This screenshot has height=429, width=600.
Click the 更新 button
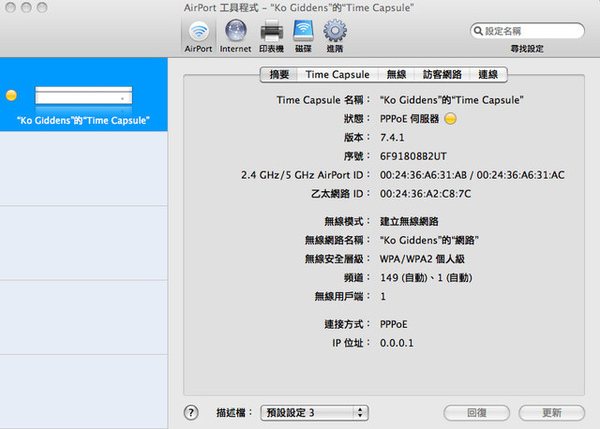[x=551, y=413]
